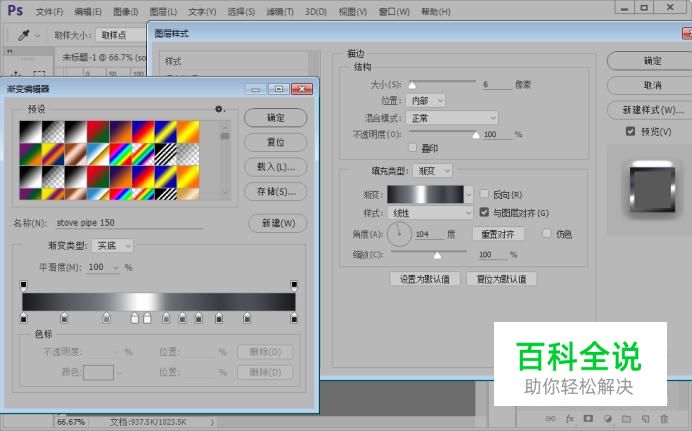The image size is (692, 431).
Task: Open the 图像(I) menu
Action: (126, 11)
